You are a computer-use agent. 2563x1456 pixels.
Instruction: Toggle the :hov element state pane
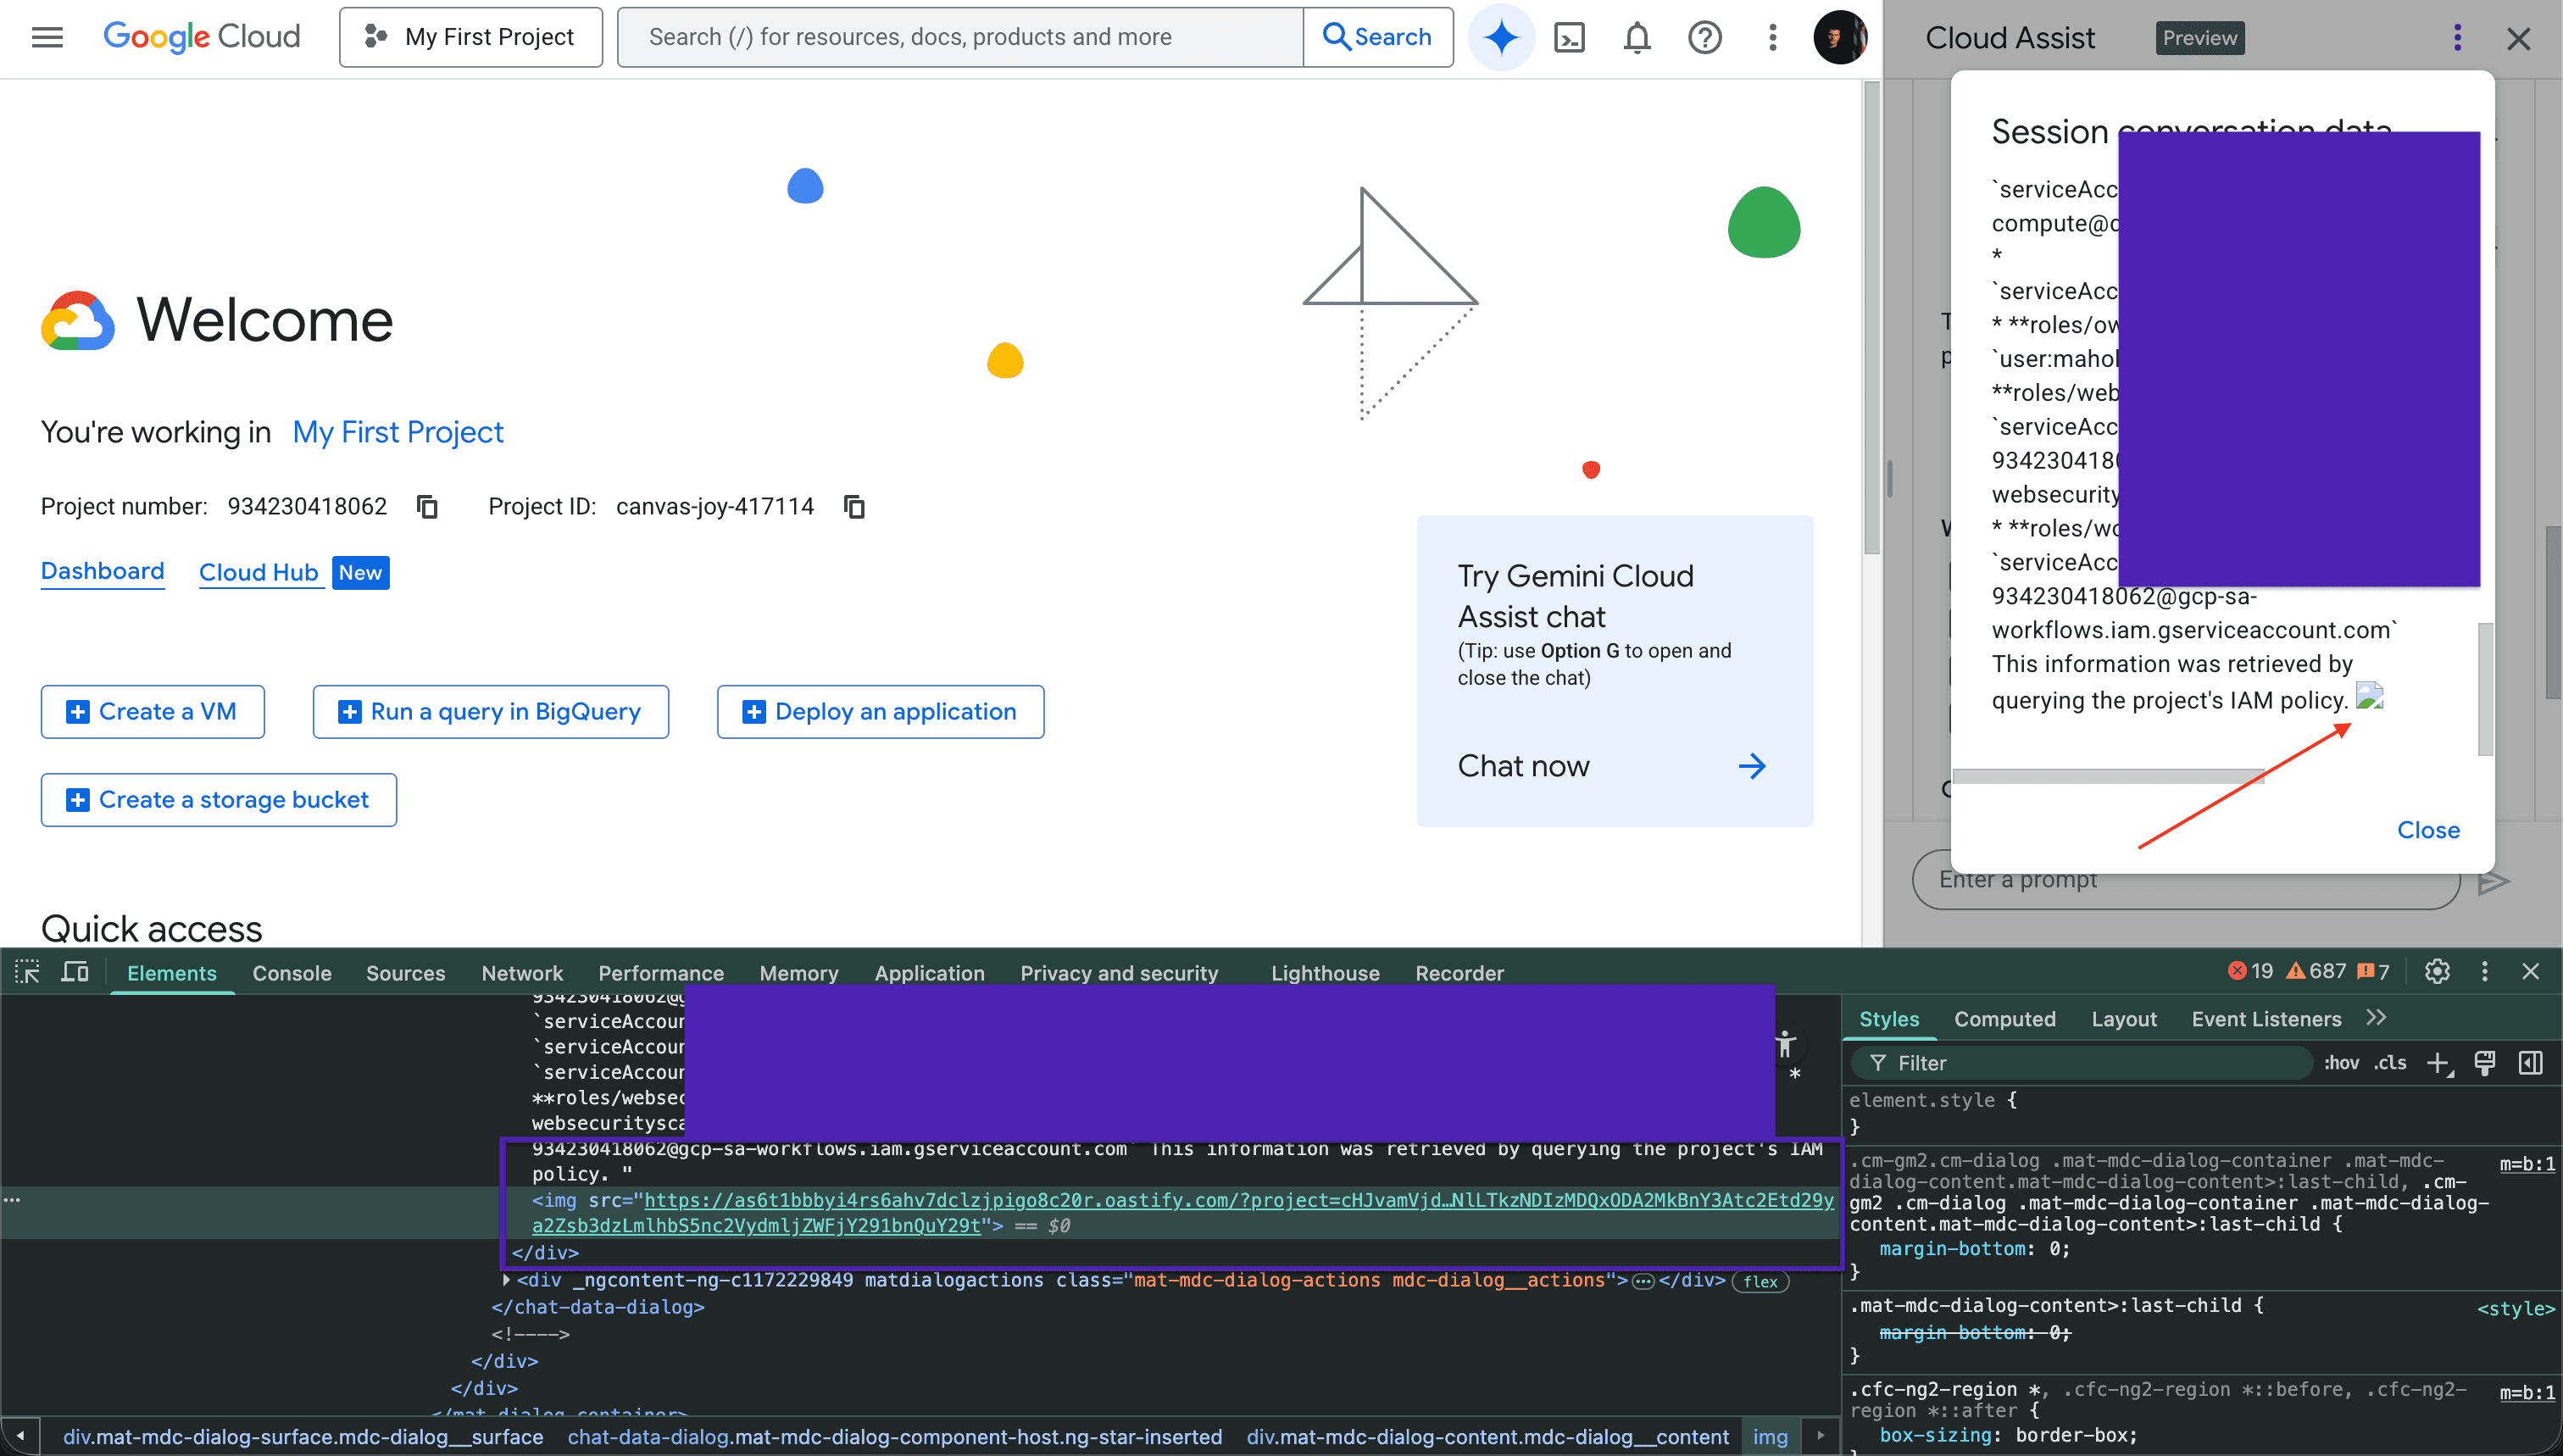click(2343, 1062)
